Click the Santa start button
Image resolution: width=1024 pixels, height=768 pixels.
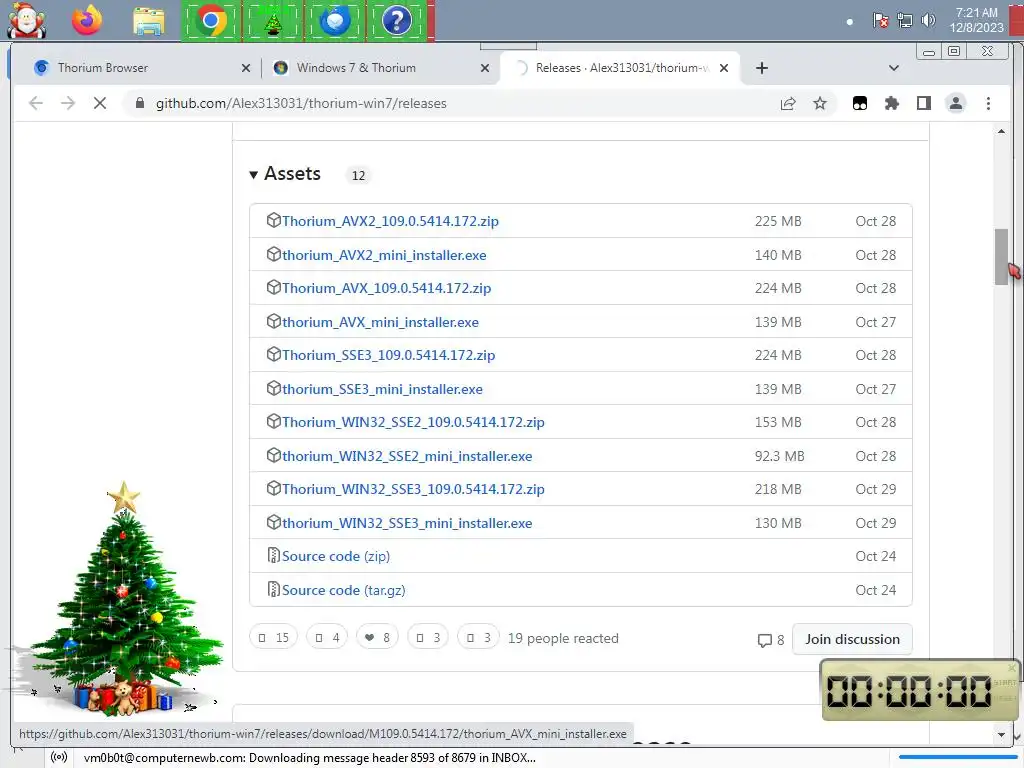[26, 20]
